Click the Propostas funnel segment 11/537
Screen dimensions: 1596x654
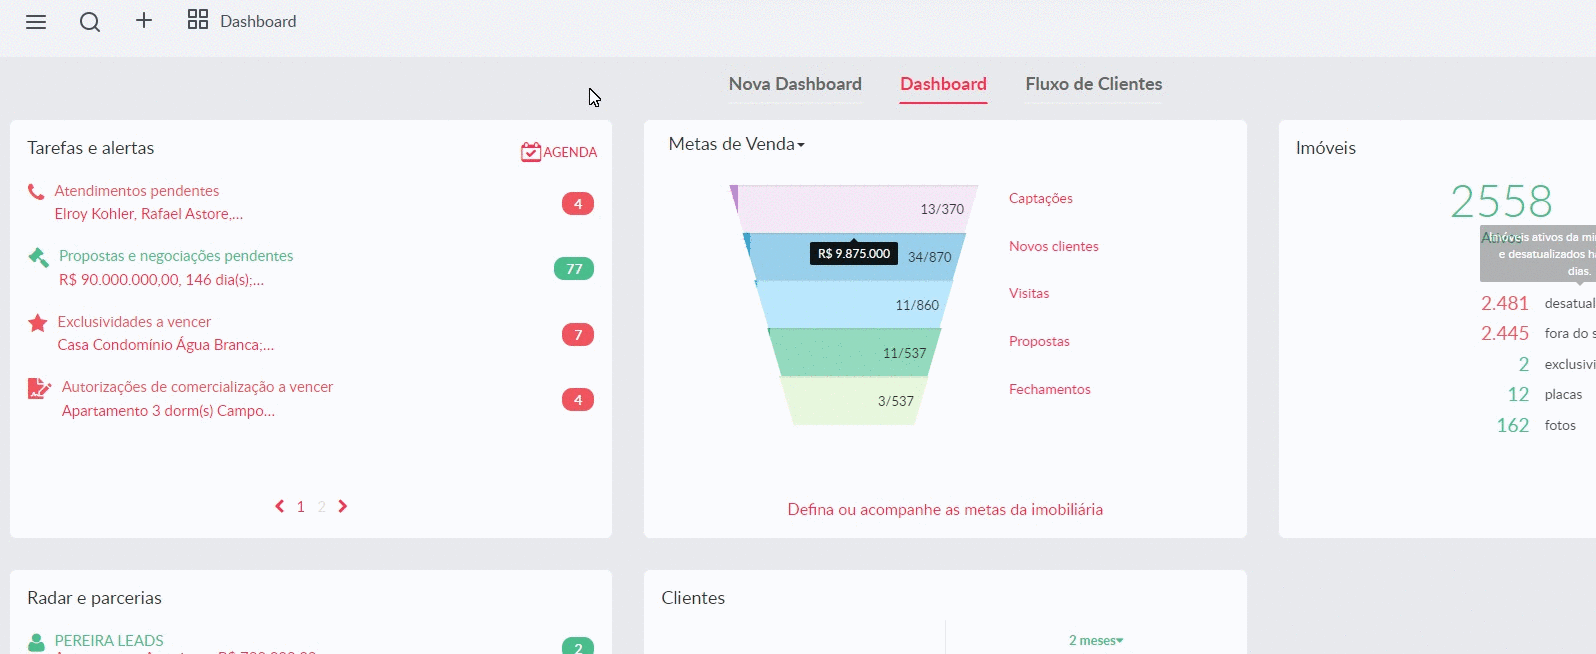tap(854, 353)
